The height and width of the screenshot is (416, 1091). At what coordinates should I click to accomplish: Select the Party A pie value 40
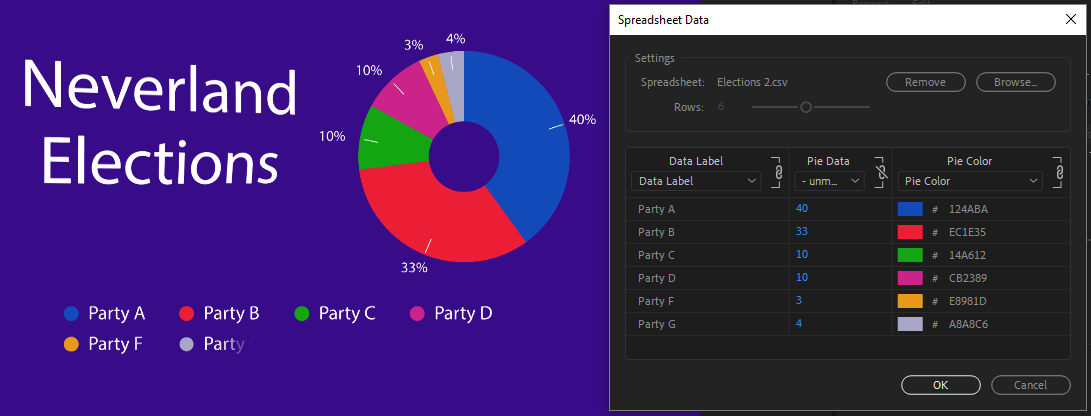(802, 209)
